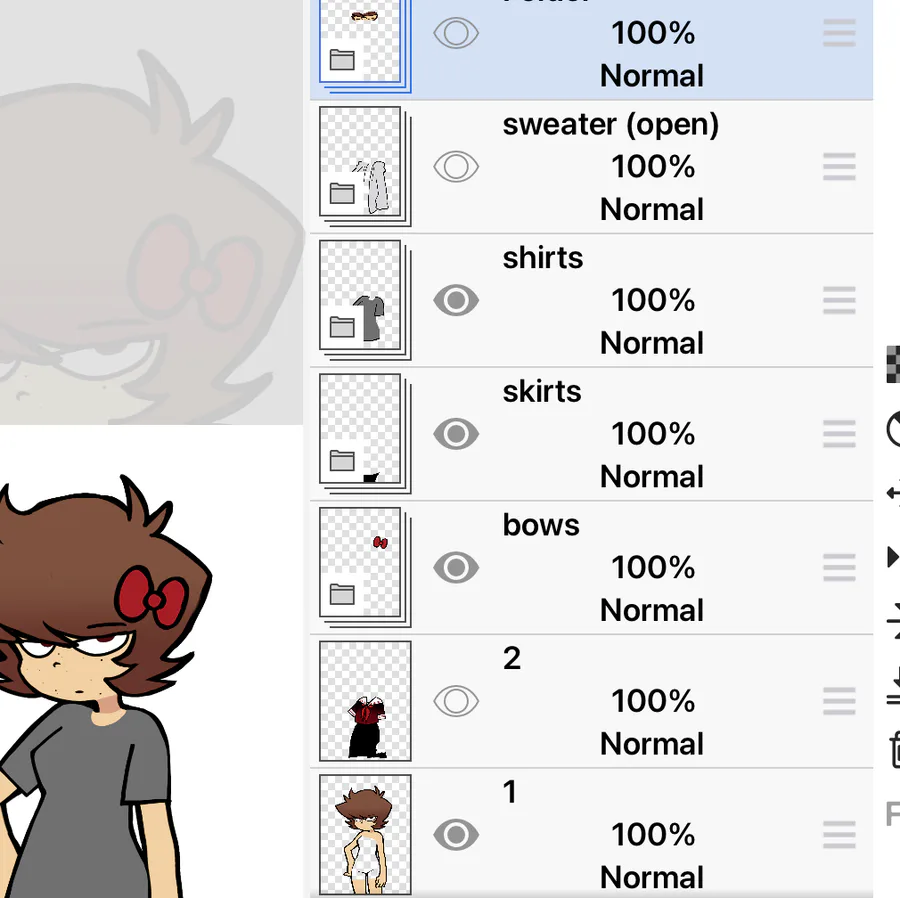Click the bows layer name
Screen dimensions: 900x898
(541, 525)
